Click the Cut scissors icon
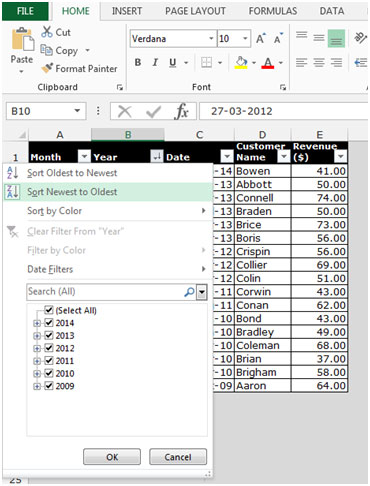The image size is (370, 486). (47, 32)
